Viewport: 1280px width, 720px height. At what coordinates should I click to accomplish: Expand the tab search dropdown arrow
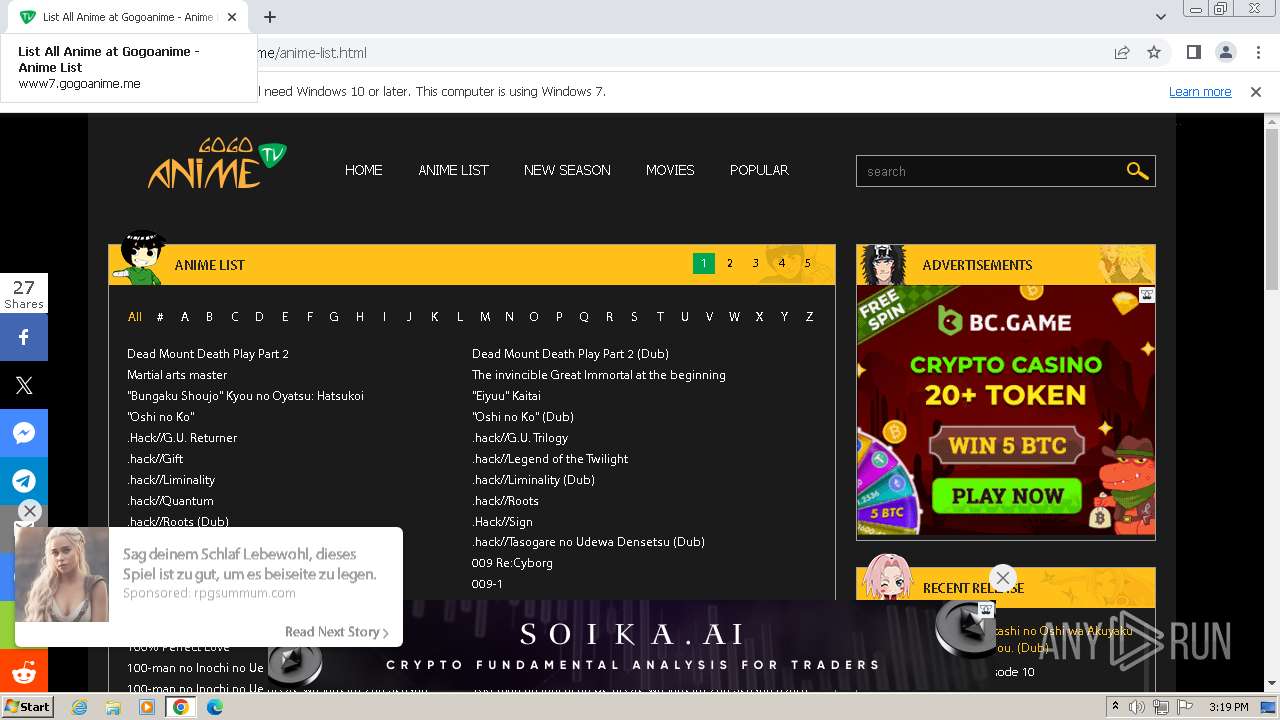[x=1161, y=17]
